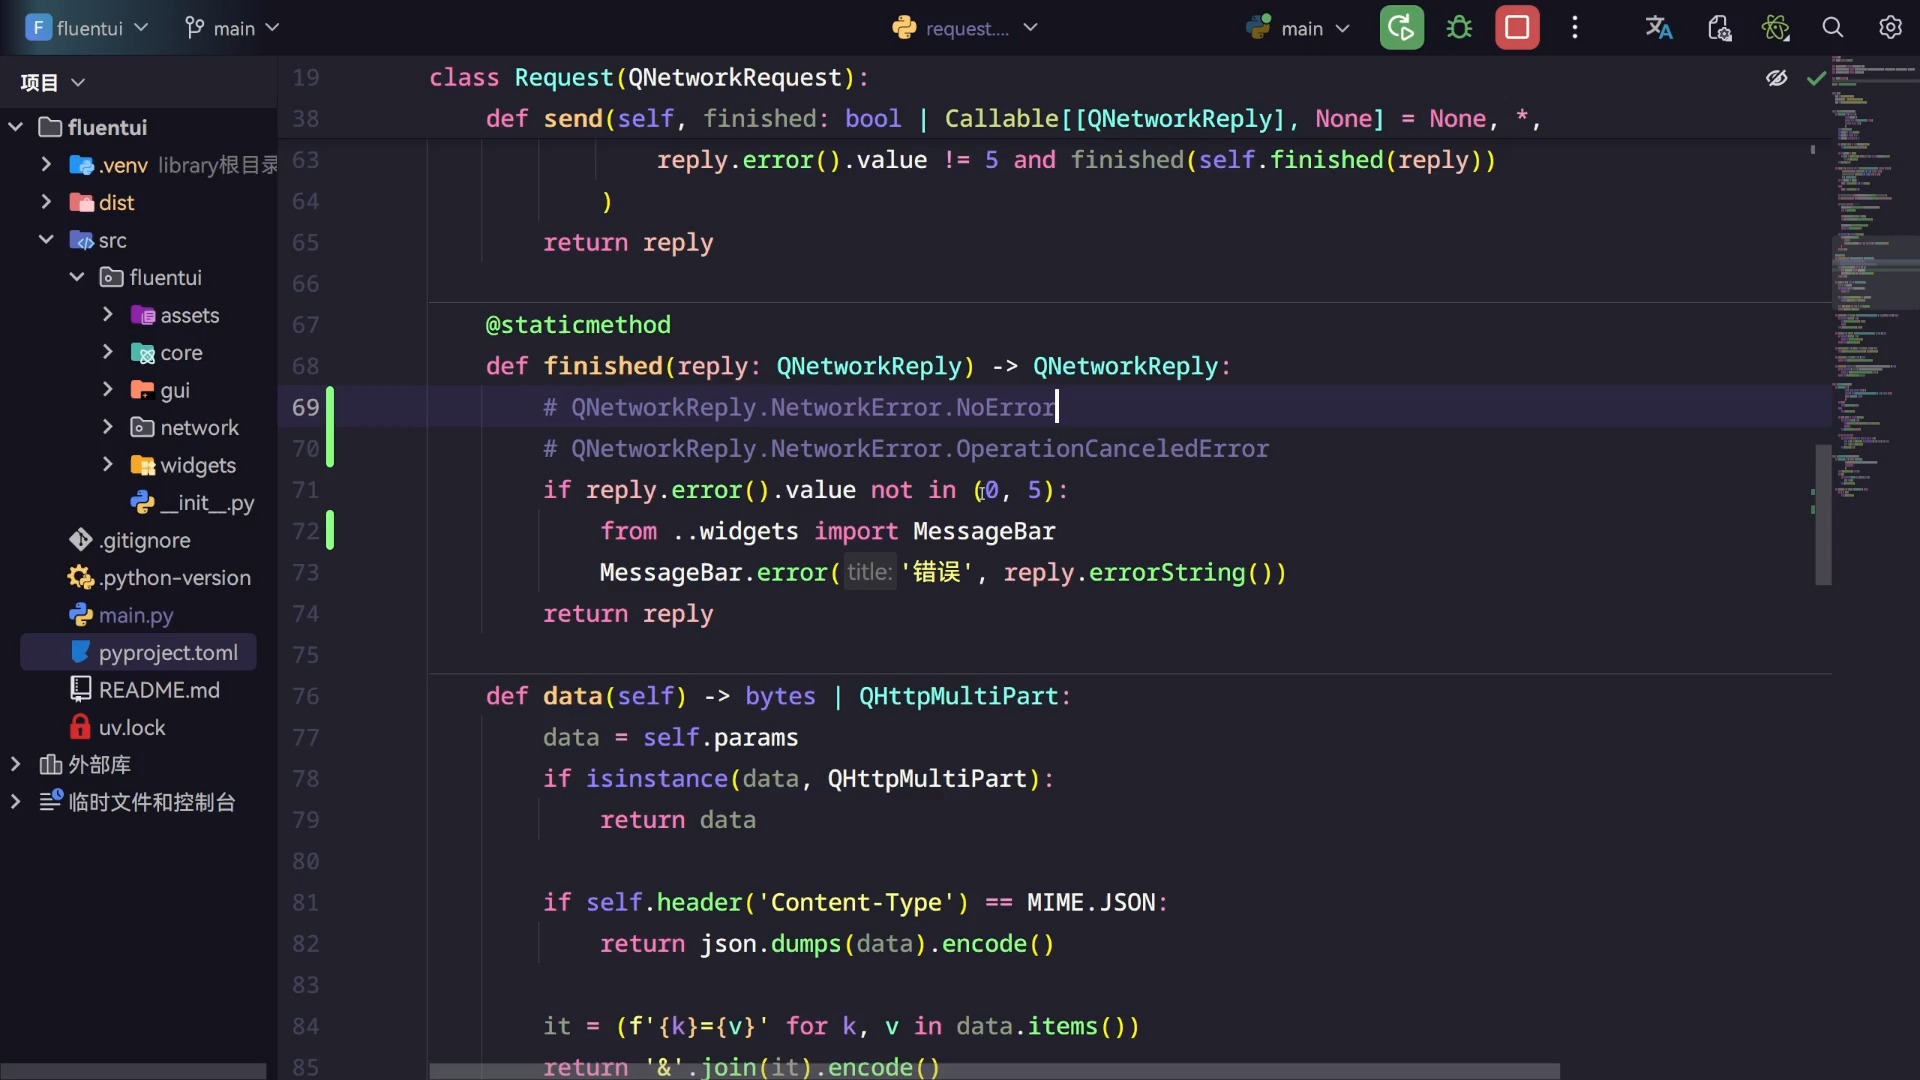1920x1080 pixels.
Task: Expand the gui folder
Action: (x=108, y=390)
